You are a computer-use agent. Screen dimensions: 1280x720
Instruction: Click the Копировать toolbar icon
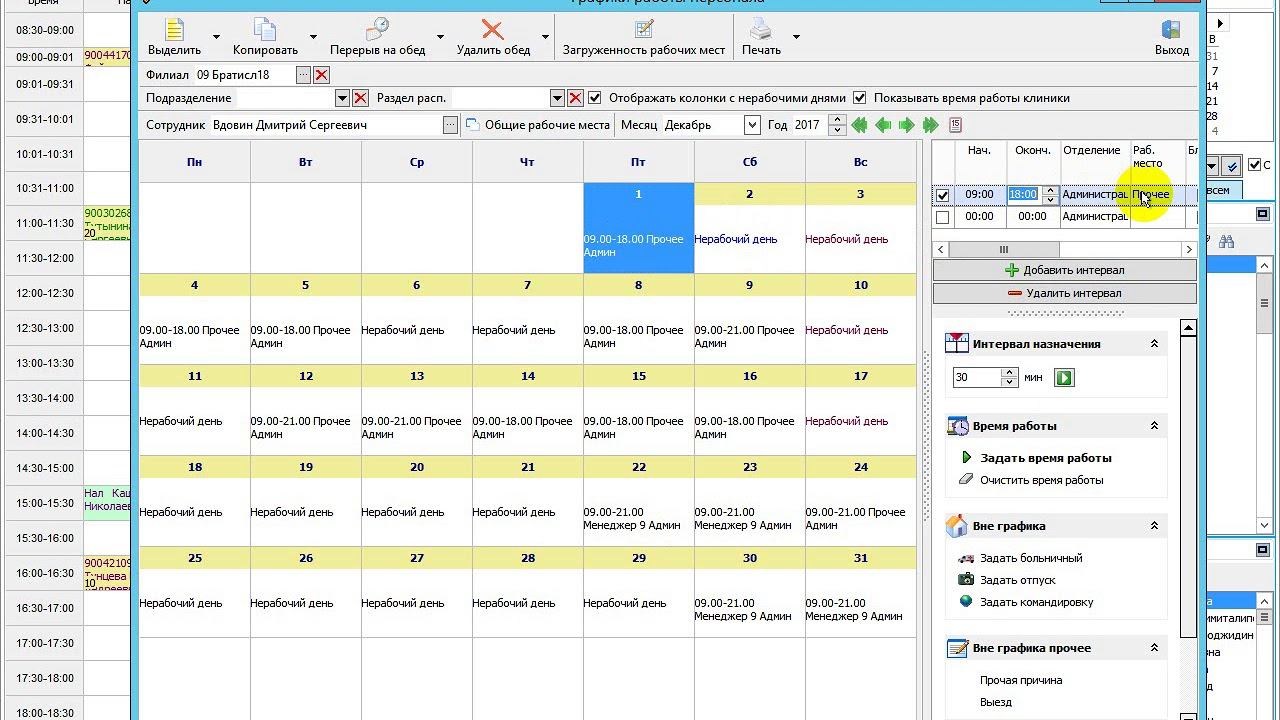pyautogui.click(x=265, y=30)
